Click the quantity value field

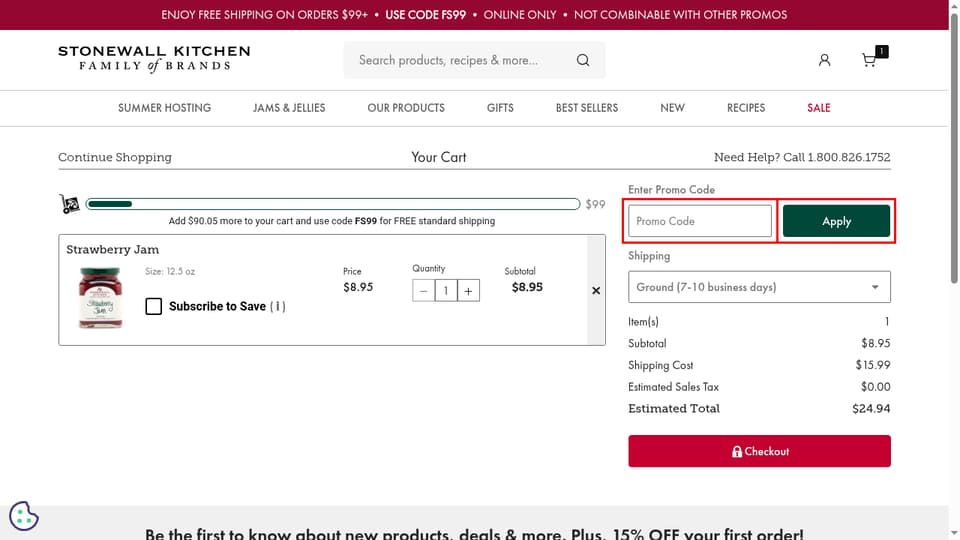446,291
